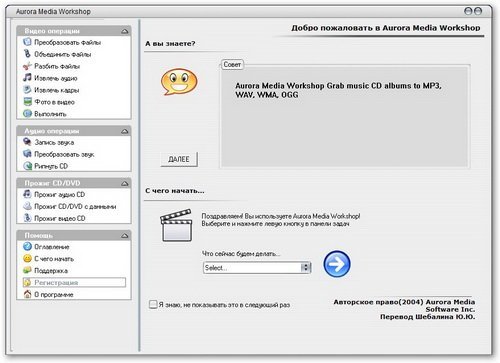Screen dimensions: 500x363
Task: Click the Прожиг CD/DVD с данными icon
Action: point(27,206)
